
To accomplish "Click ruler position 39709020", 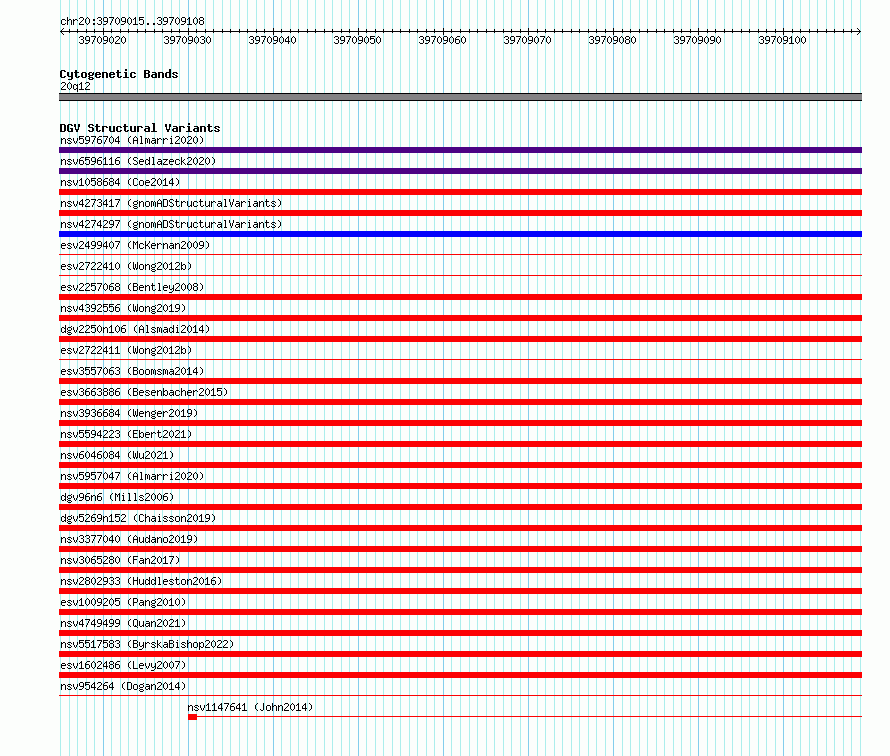I will click(102, 40).
